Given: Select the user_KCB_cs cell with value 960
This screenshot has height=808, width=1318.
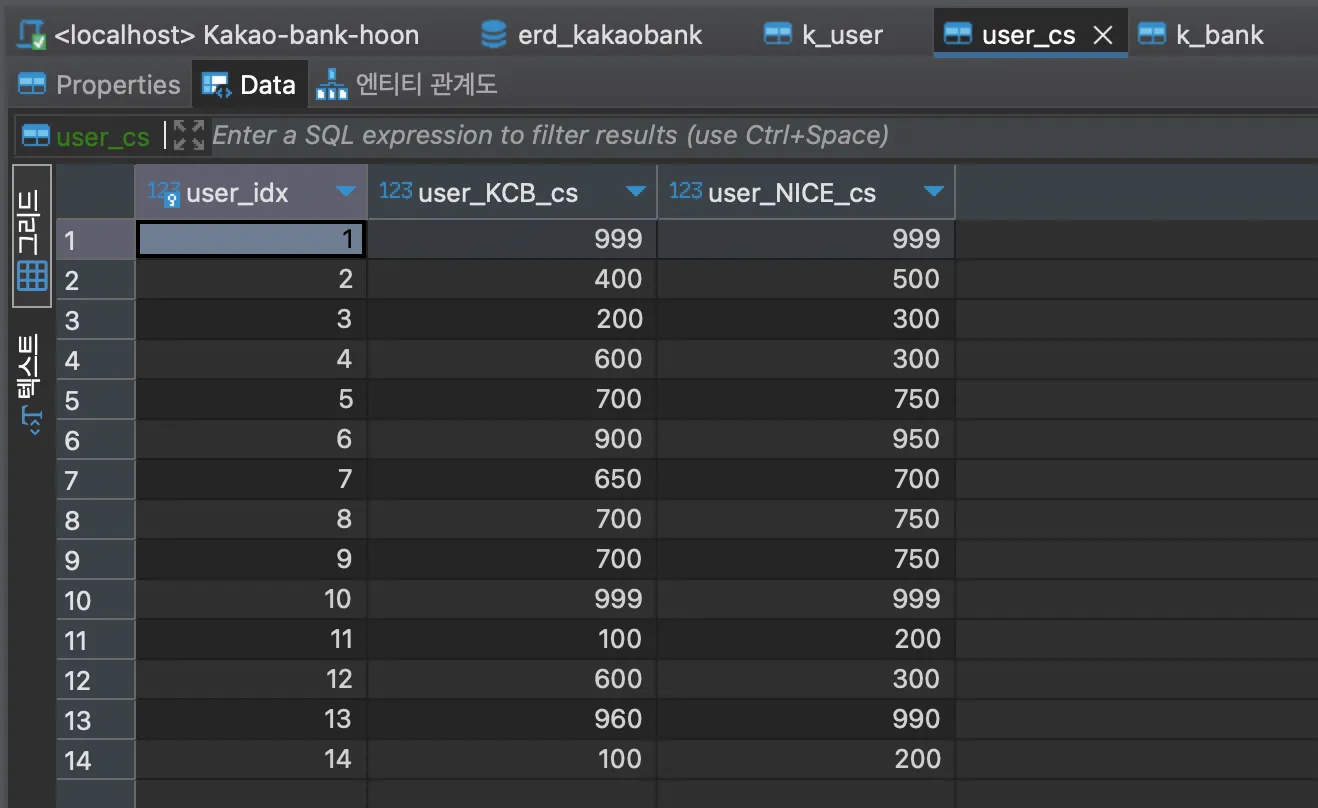Looking at the screenshot, I should [512, 720].
